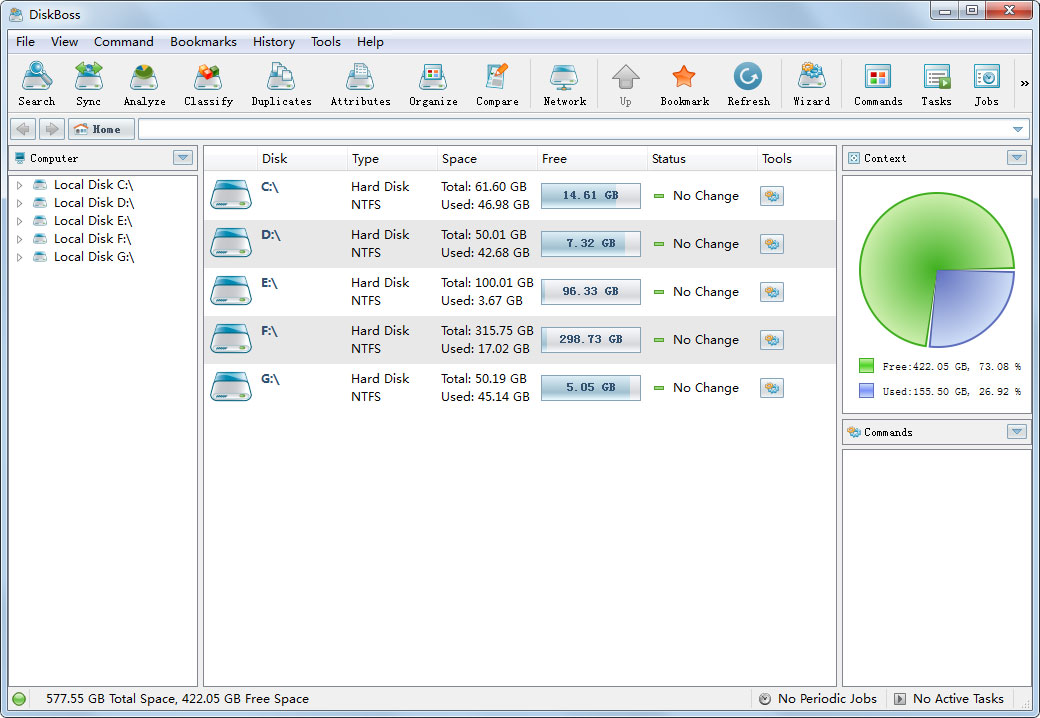1040x718 pixels.
Task: Launch the Analyze disk tool
Action: tap(144, 84)
